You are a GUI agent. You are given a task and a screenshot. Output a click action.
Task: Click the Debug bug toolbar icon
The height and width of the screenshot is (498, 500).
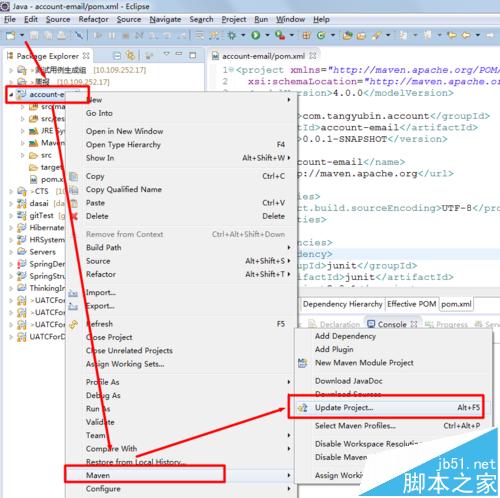(x=231, y=35)
